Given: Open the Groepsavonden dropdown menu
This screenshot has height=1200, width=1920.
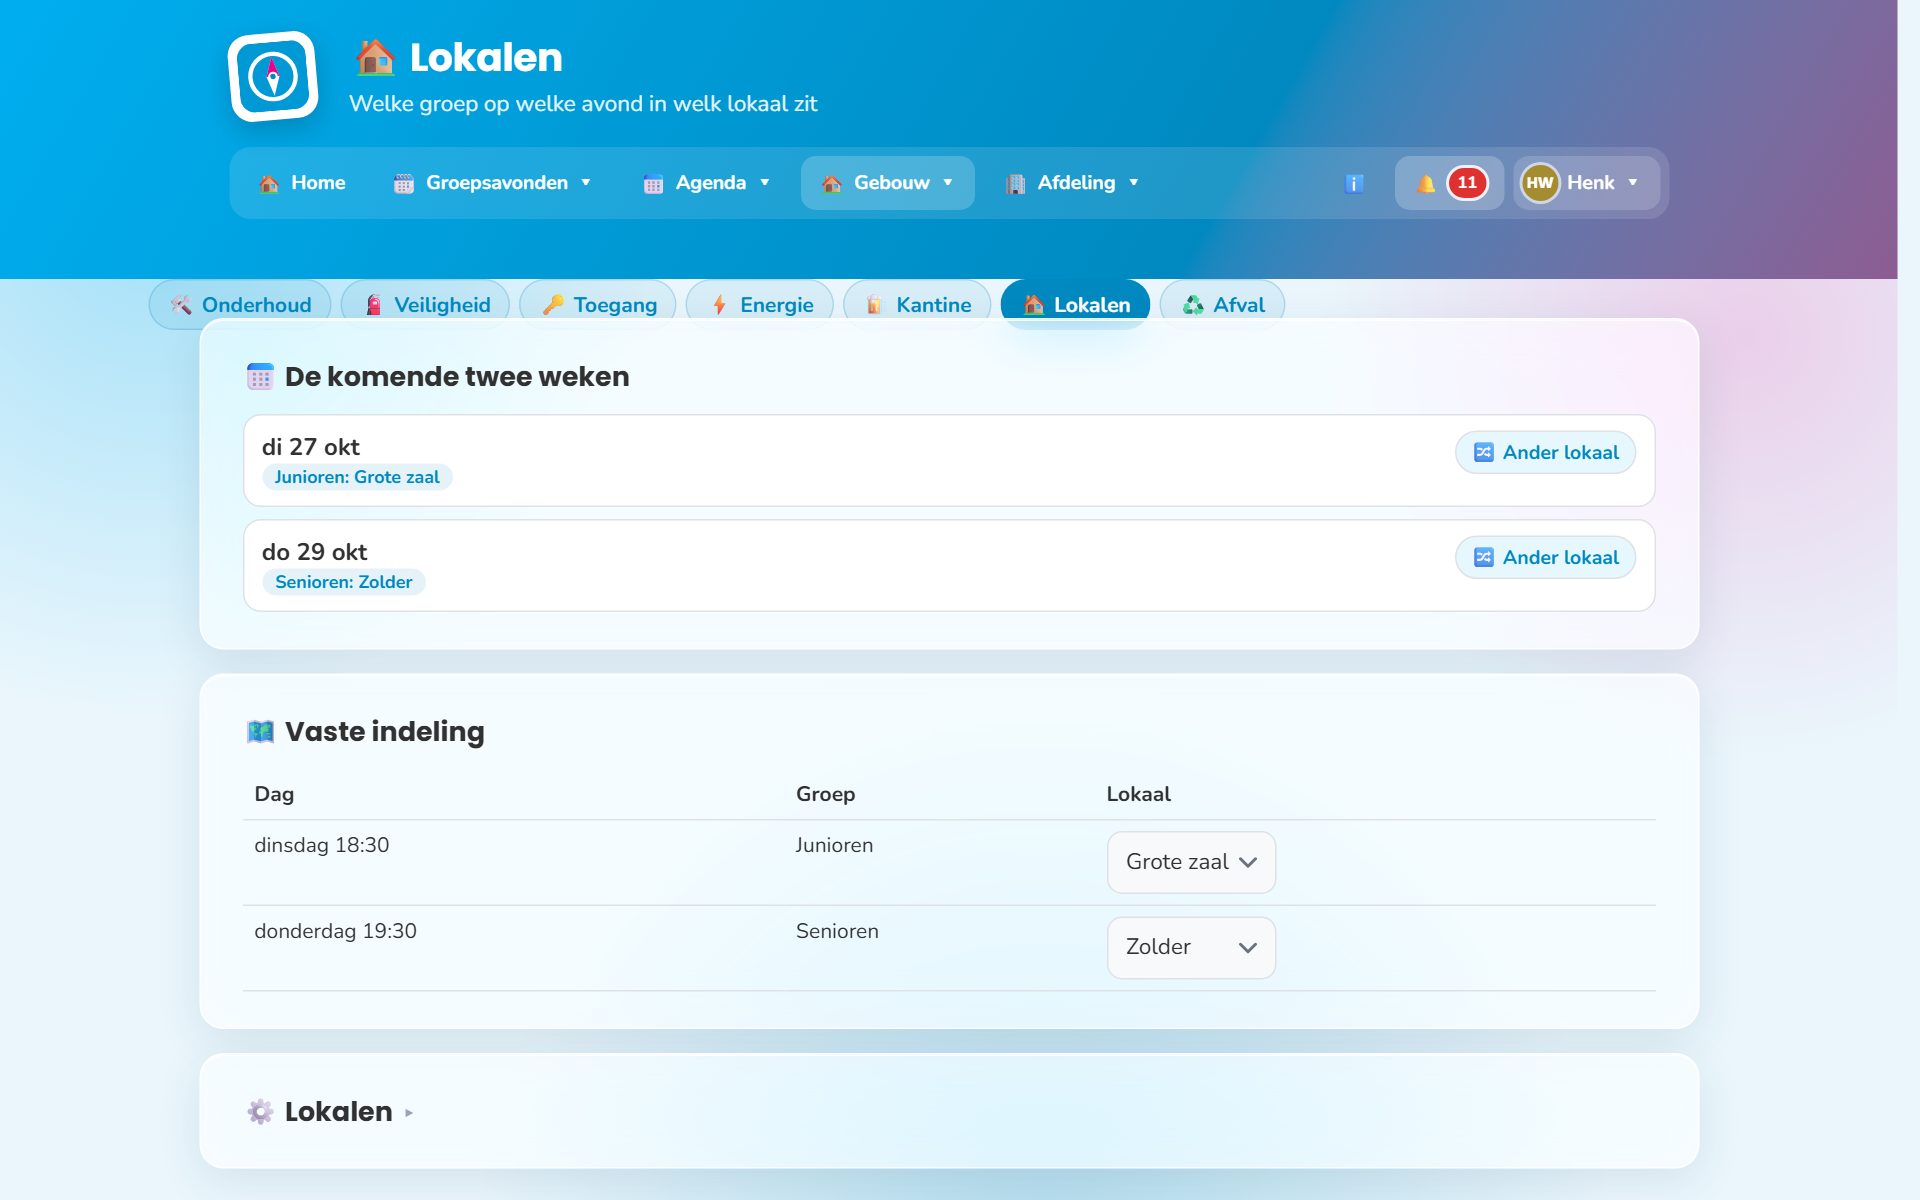Looking at the screenshot, I should click(x=492, y=183).
